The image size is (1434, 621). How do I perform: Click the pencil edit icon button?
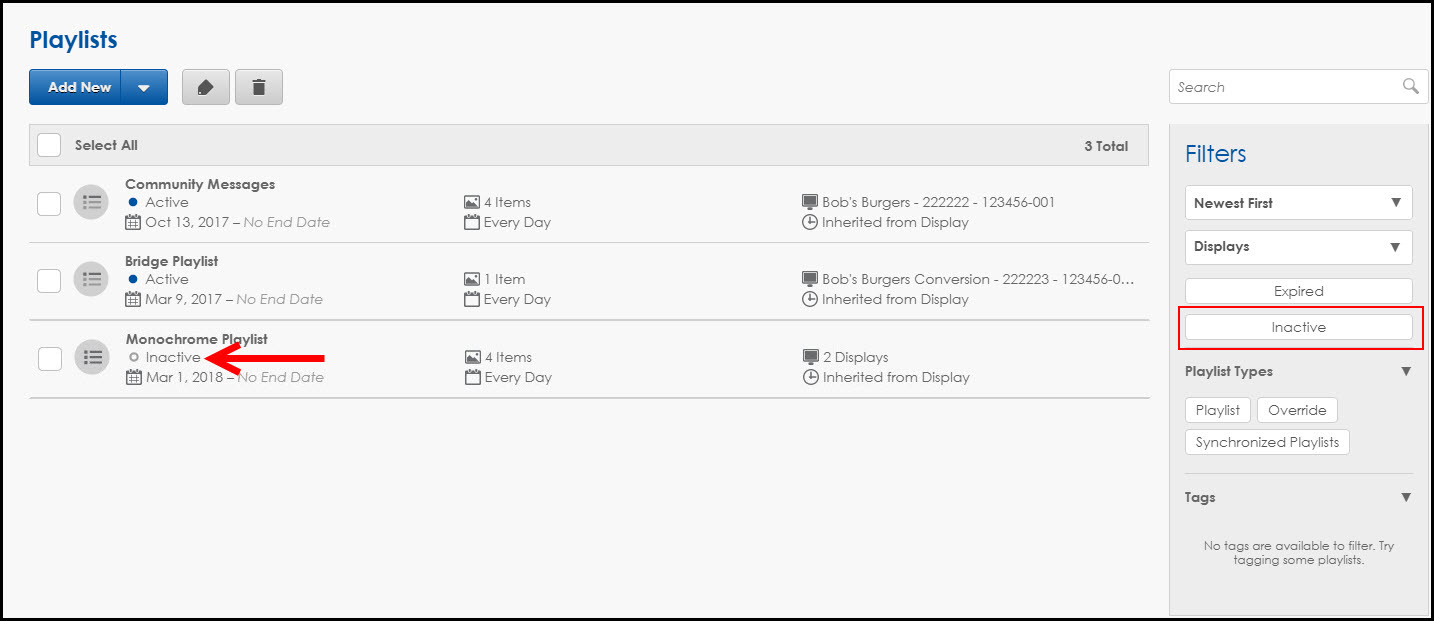coord(206,87)
